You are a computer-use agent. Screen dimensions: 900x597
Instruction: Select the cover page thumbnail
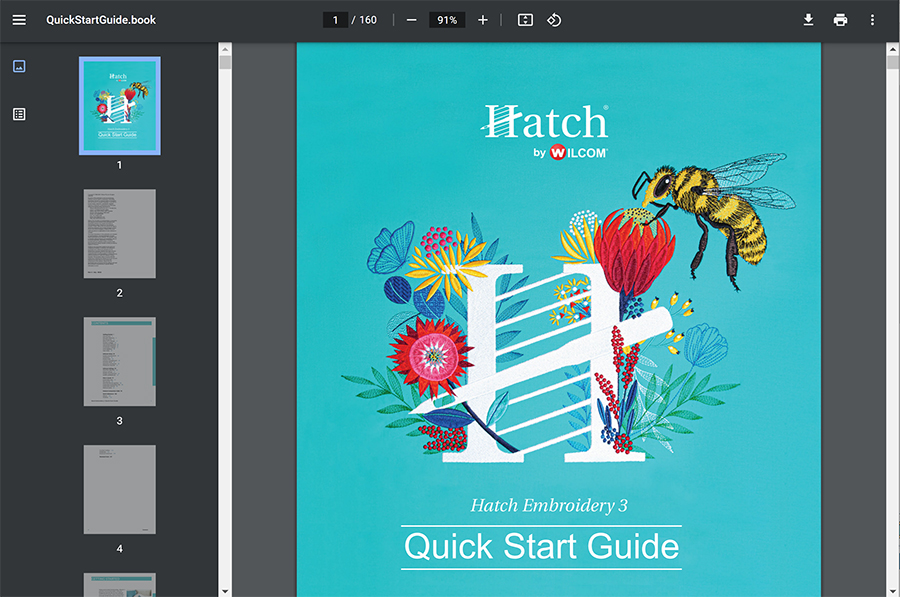pyautogui.click(x=119, y=105)
